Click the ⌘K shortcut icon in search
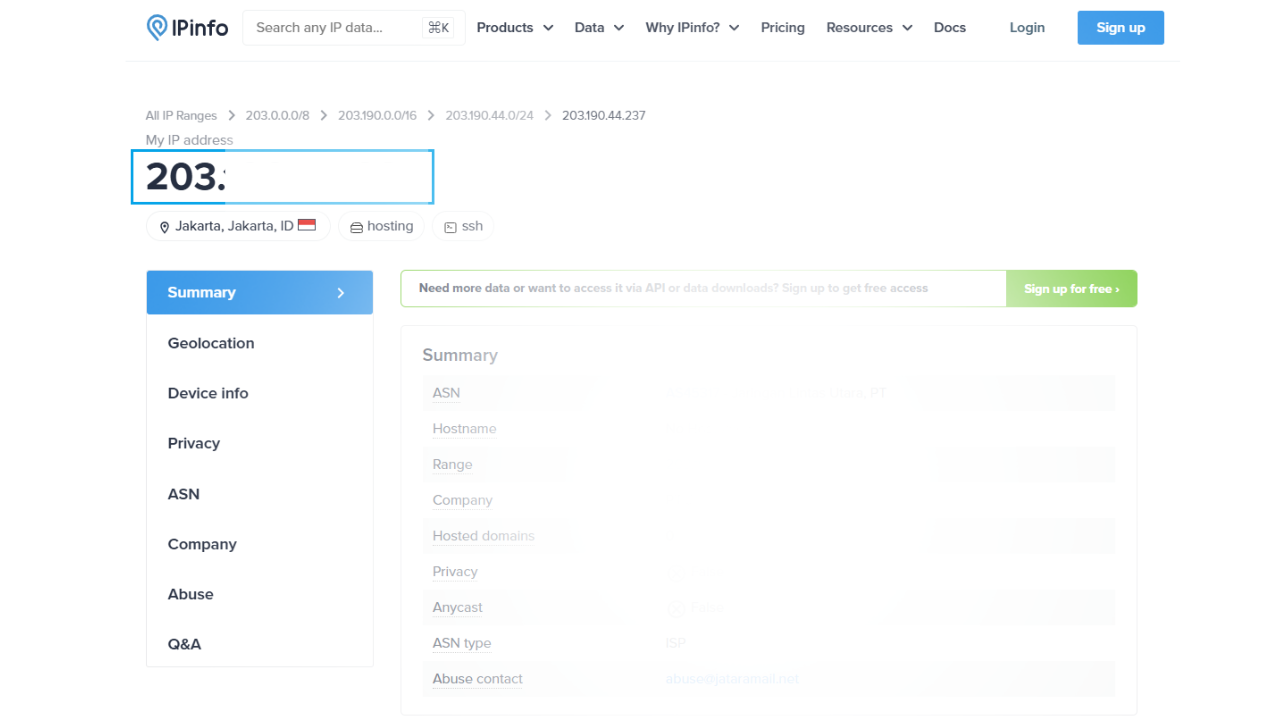This screenshot has width=1280, height=720. 439,27
